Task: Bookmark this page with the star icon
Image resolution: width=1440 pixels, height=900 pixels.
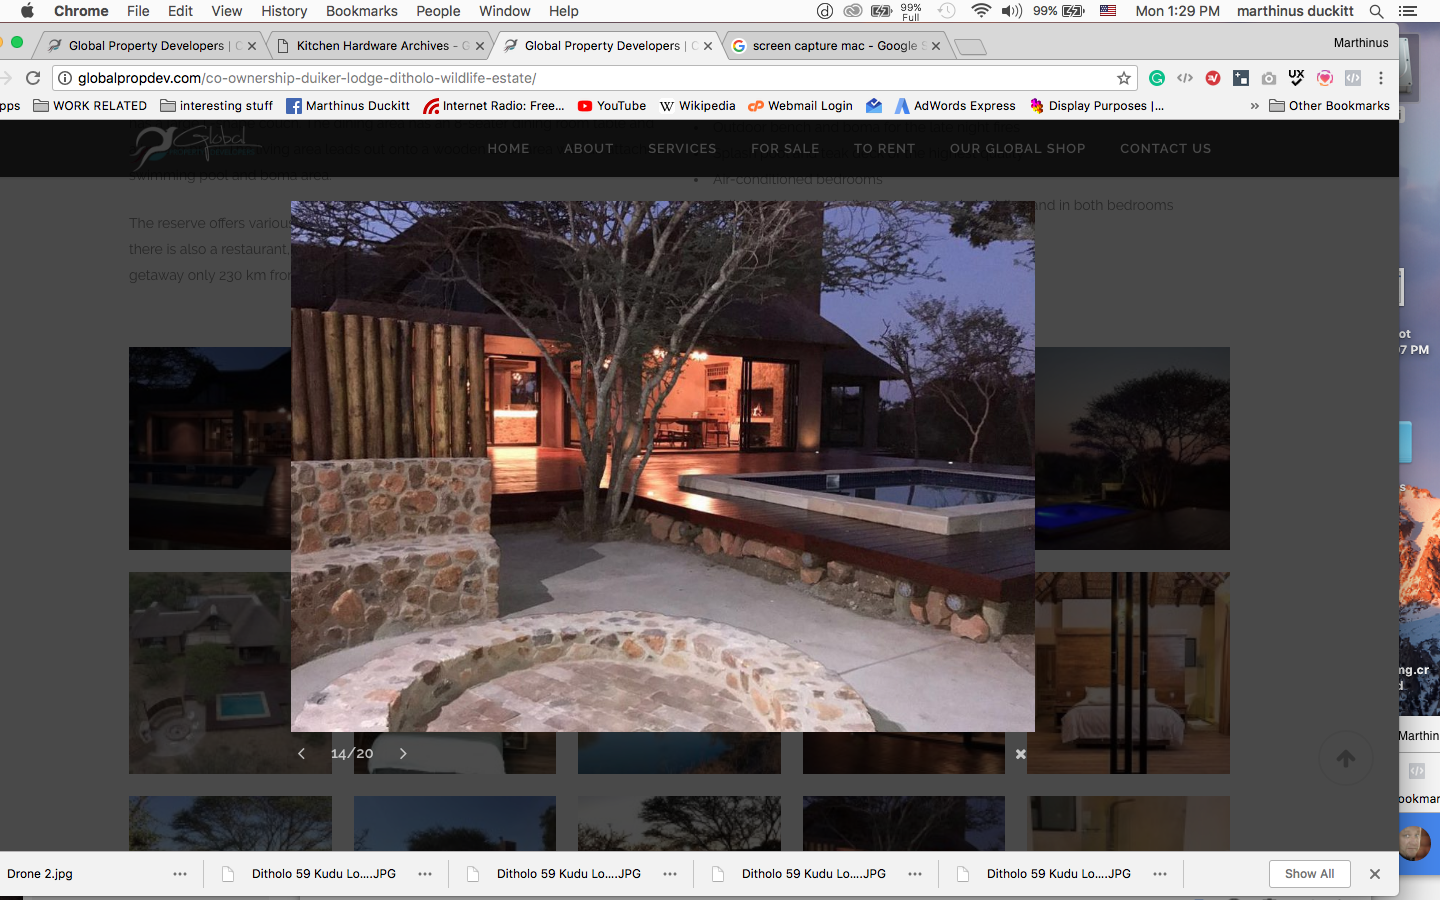Action: pyautogui.click(x=1124, y=78)
